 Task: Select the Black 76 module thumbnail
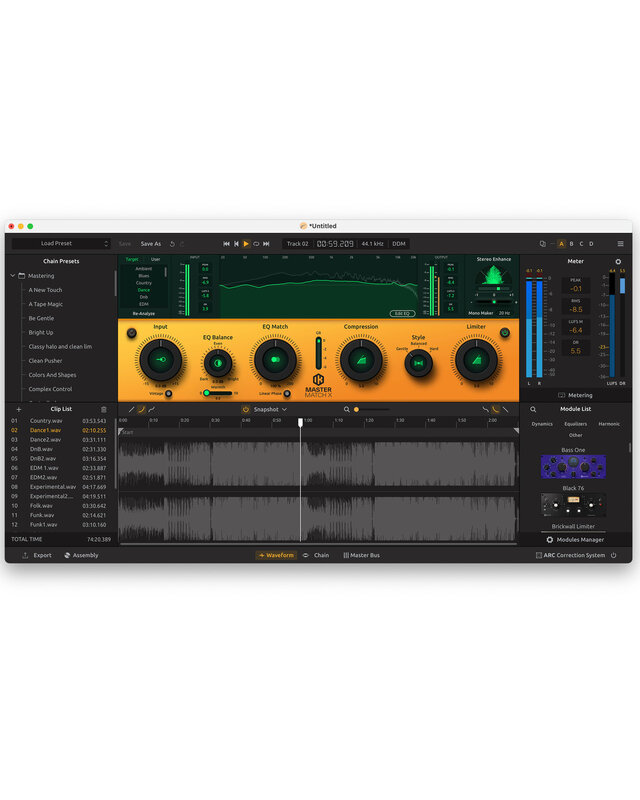pyautogui.click(x=573, y=505)
